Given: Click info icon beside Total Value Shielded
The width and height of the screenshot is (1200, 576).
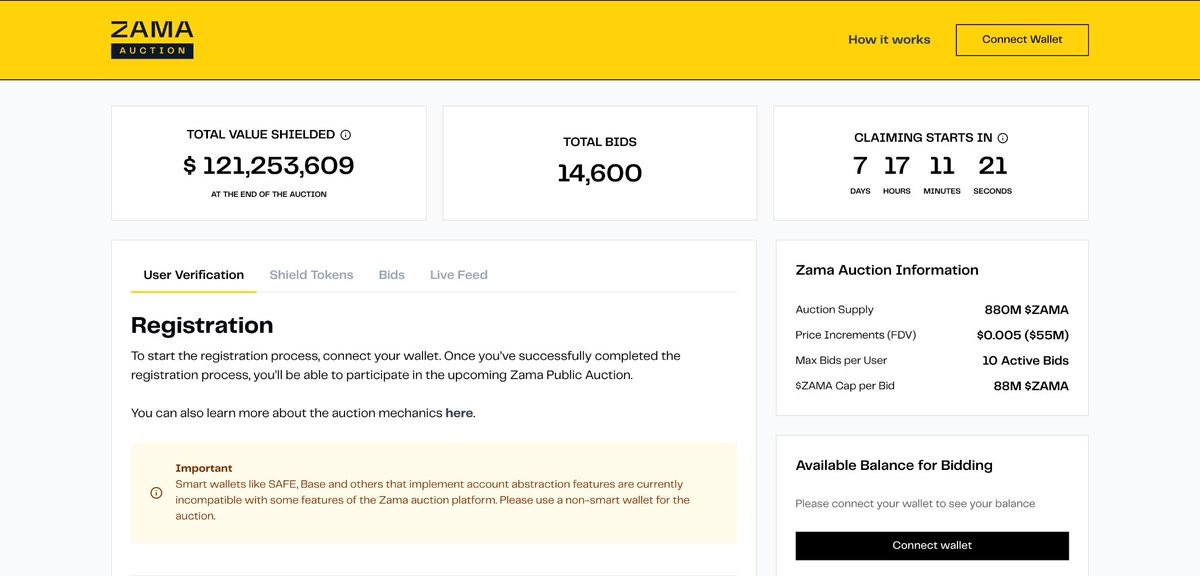Looking at the screenshot, I should tap(346, 135).
